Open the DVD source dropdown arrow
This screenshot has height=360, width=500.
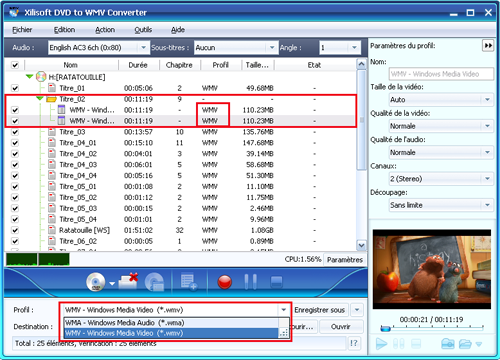[x=112, y=284]
